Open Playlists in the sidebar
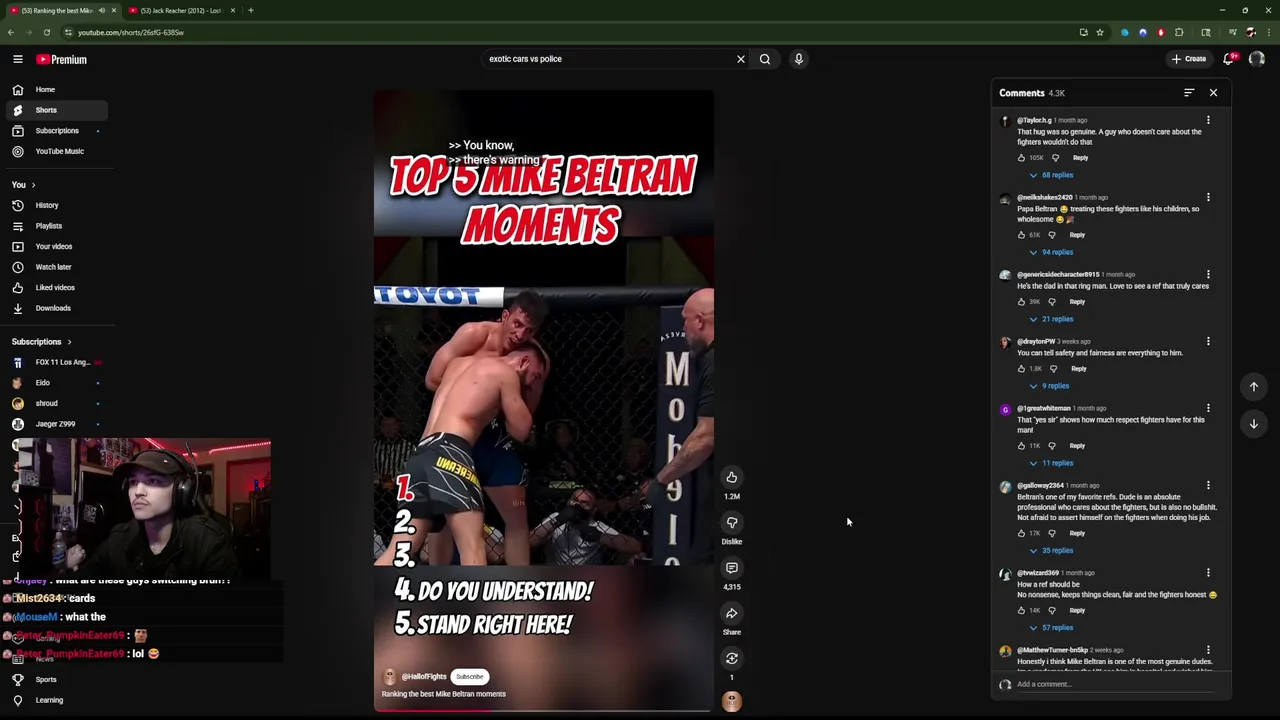 pyautogui.click(x=55, y=226)
